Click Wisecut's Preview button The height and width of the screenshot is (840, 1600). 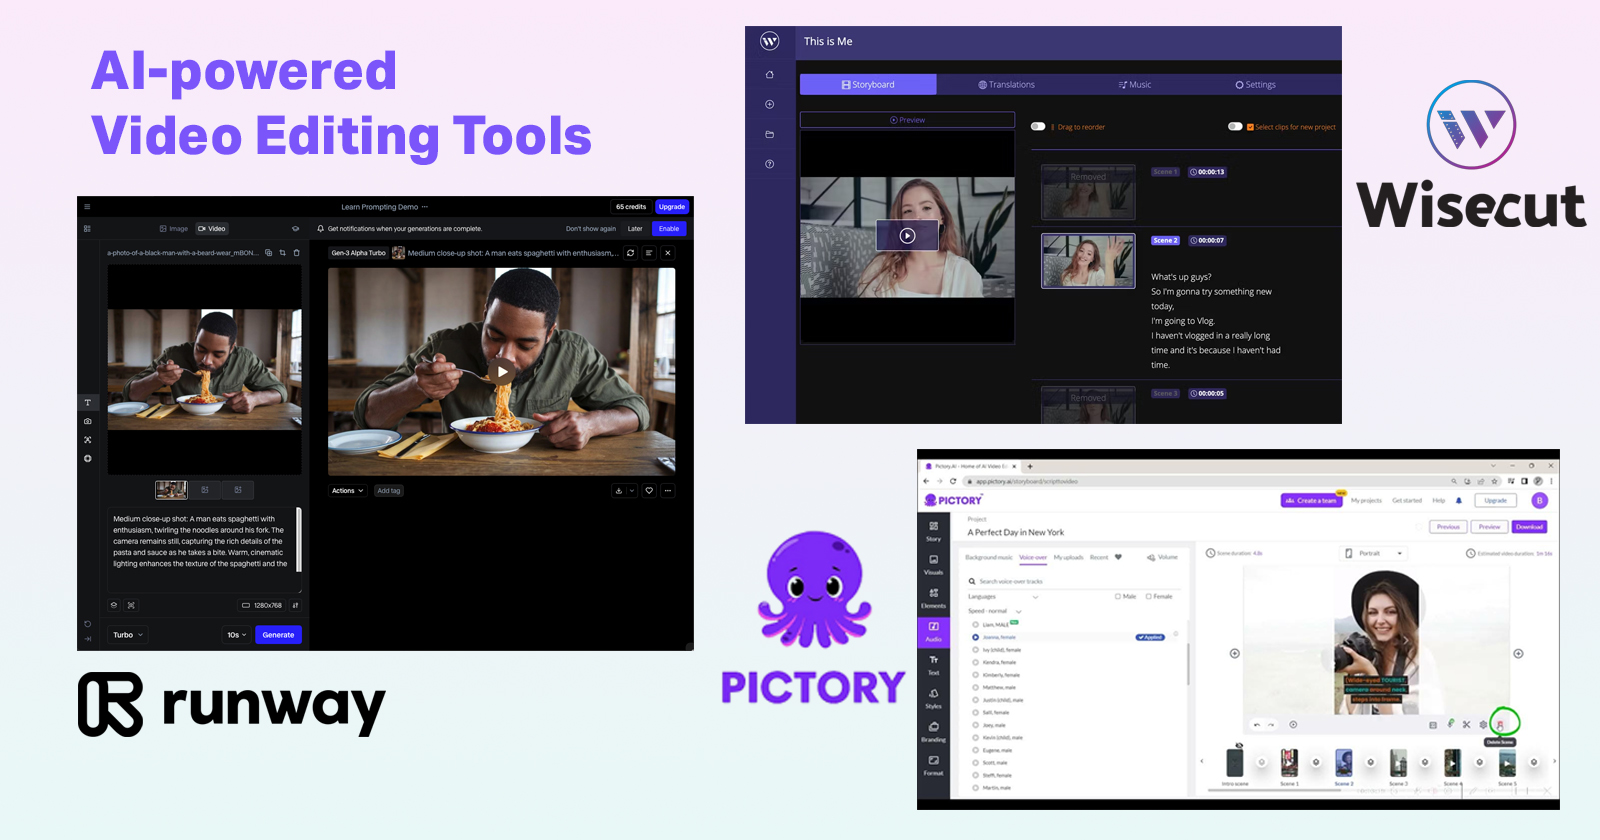click(x=907, y=120)
